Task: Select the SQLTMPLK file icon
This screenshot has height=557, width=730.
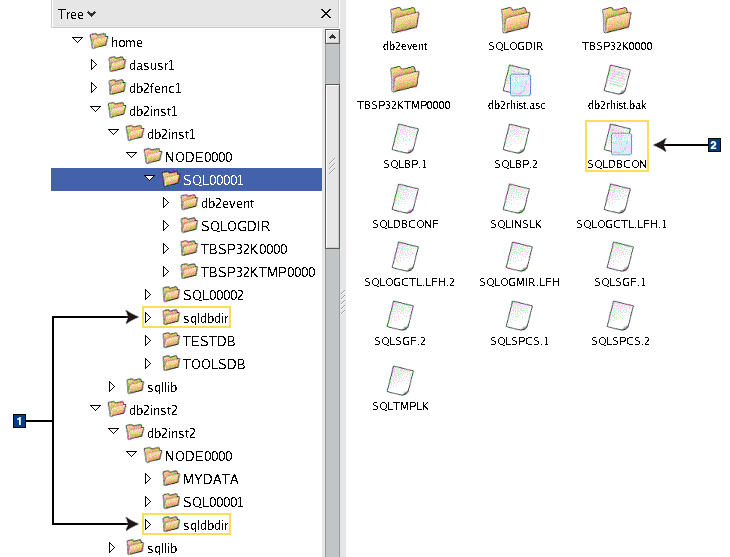Action: click(x=400, y=380)
